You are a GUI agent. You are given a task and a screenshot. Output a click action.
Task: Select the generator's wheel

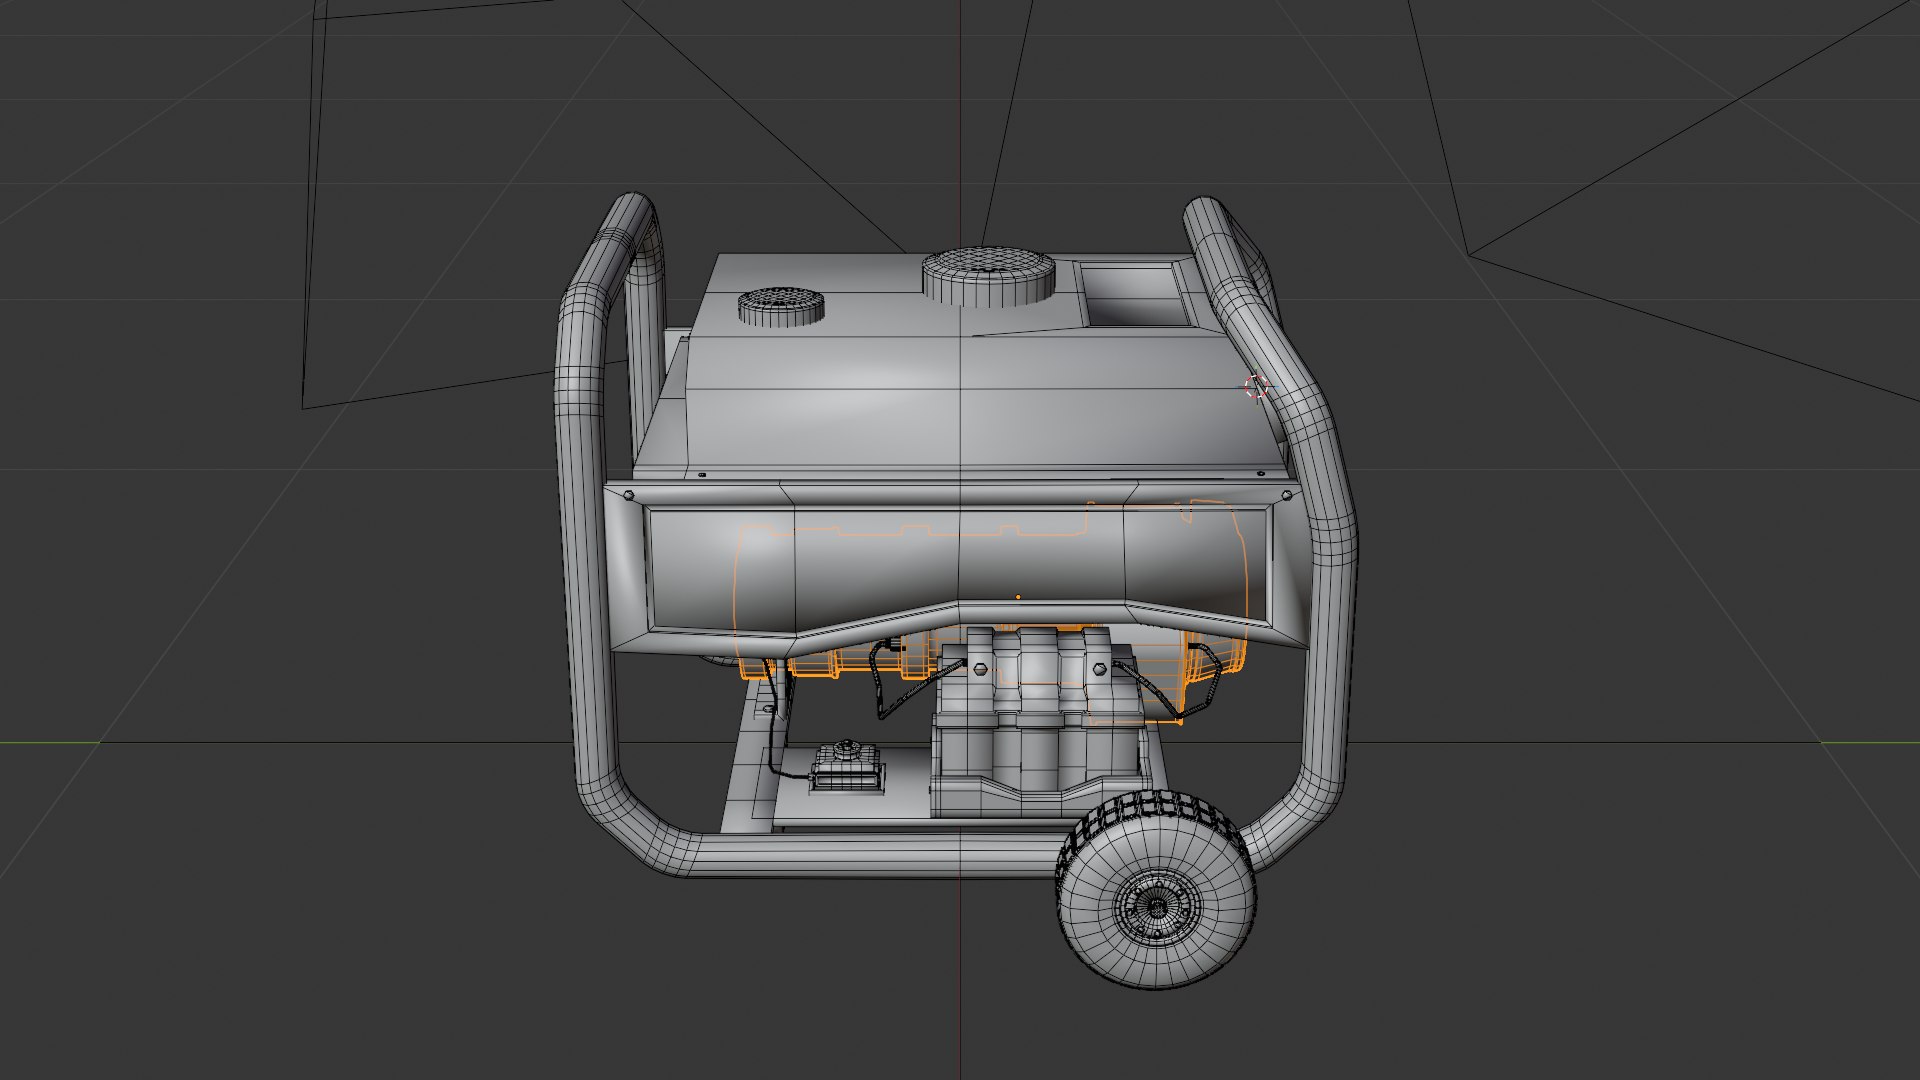point(1156,889)
